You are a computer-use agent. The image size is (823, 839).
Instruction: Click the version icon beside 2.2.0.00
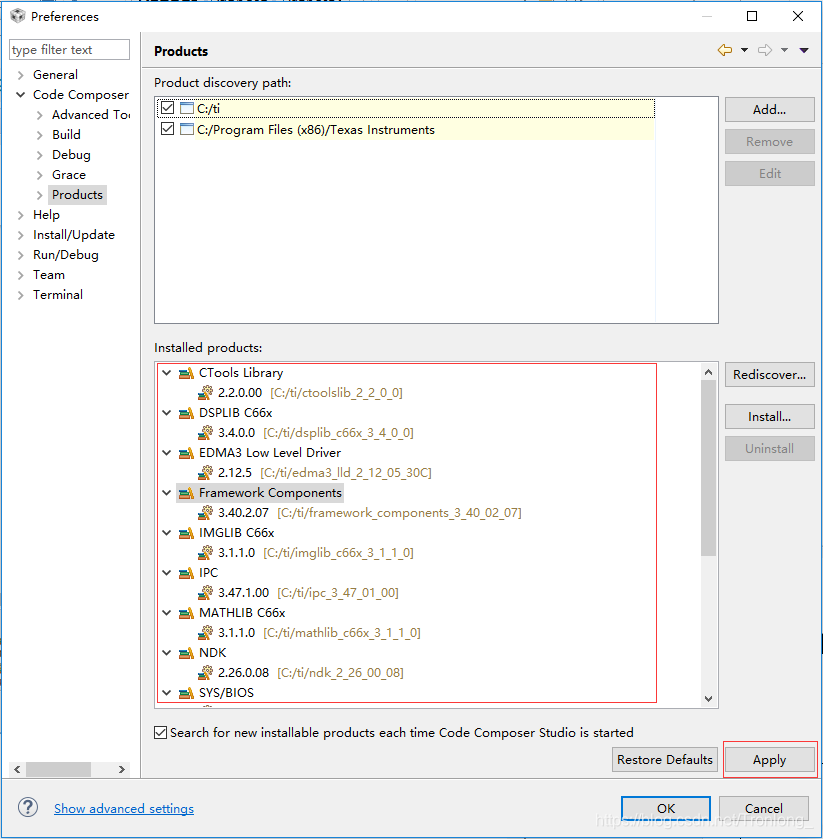coord(205,393)
